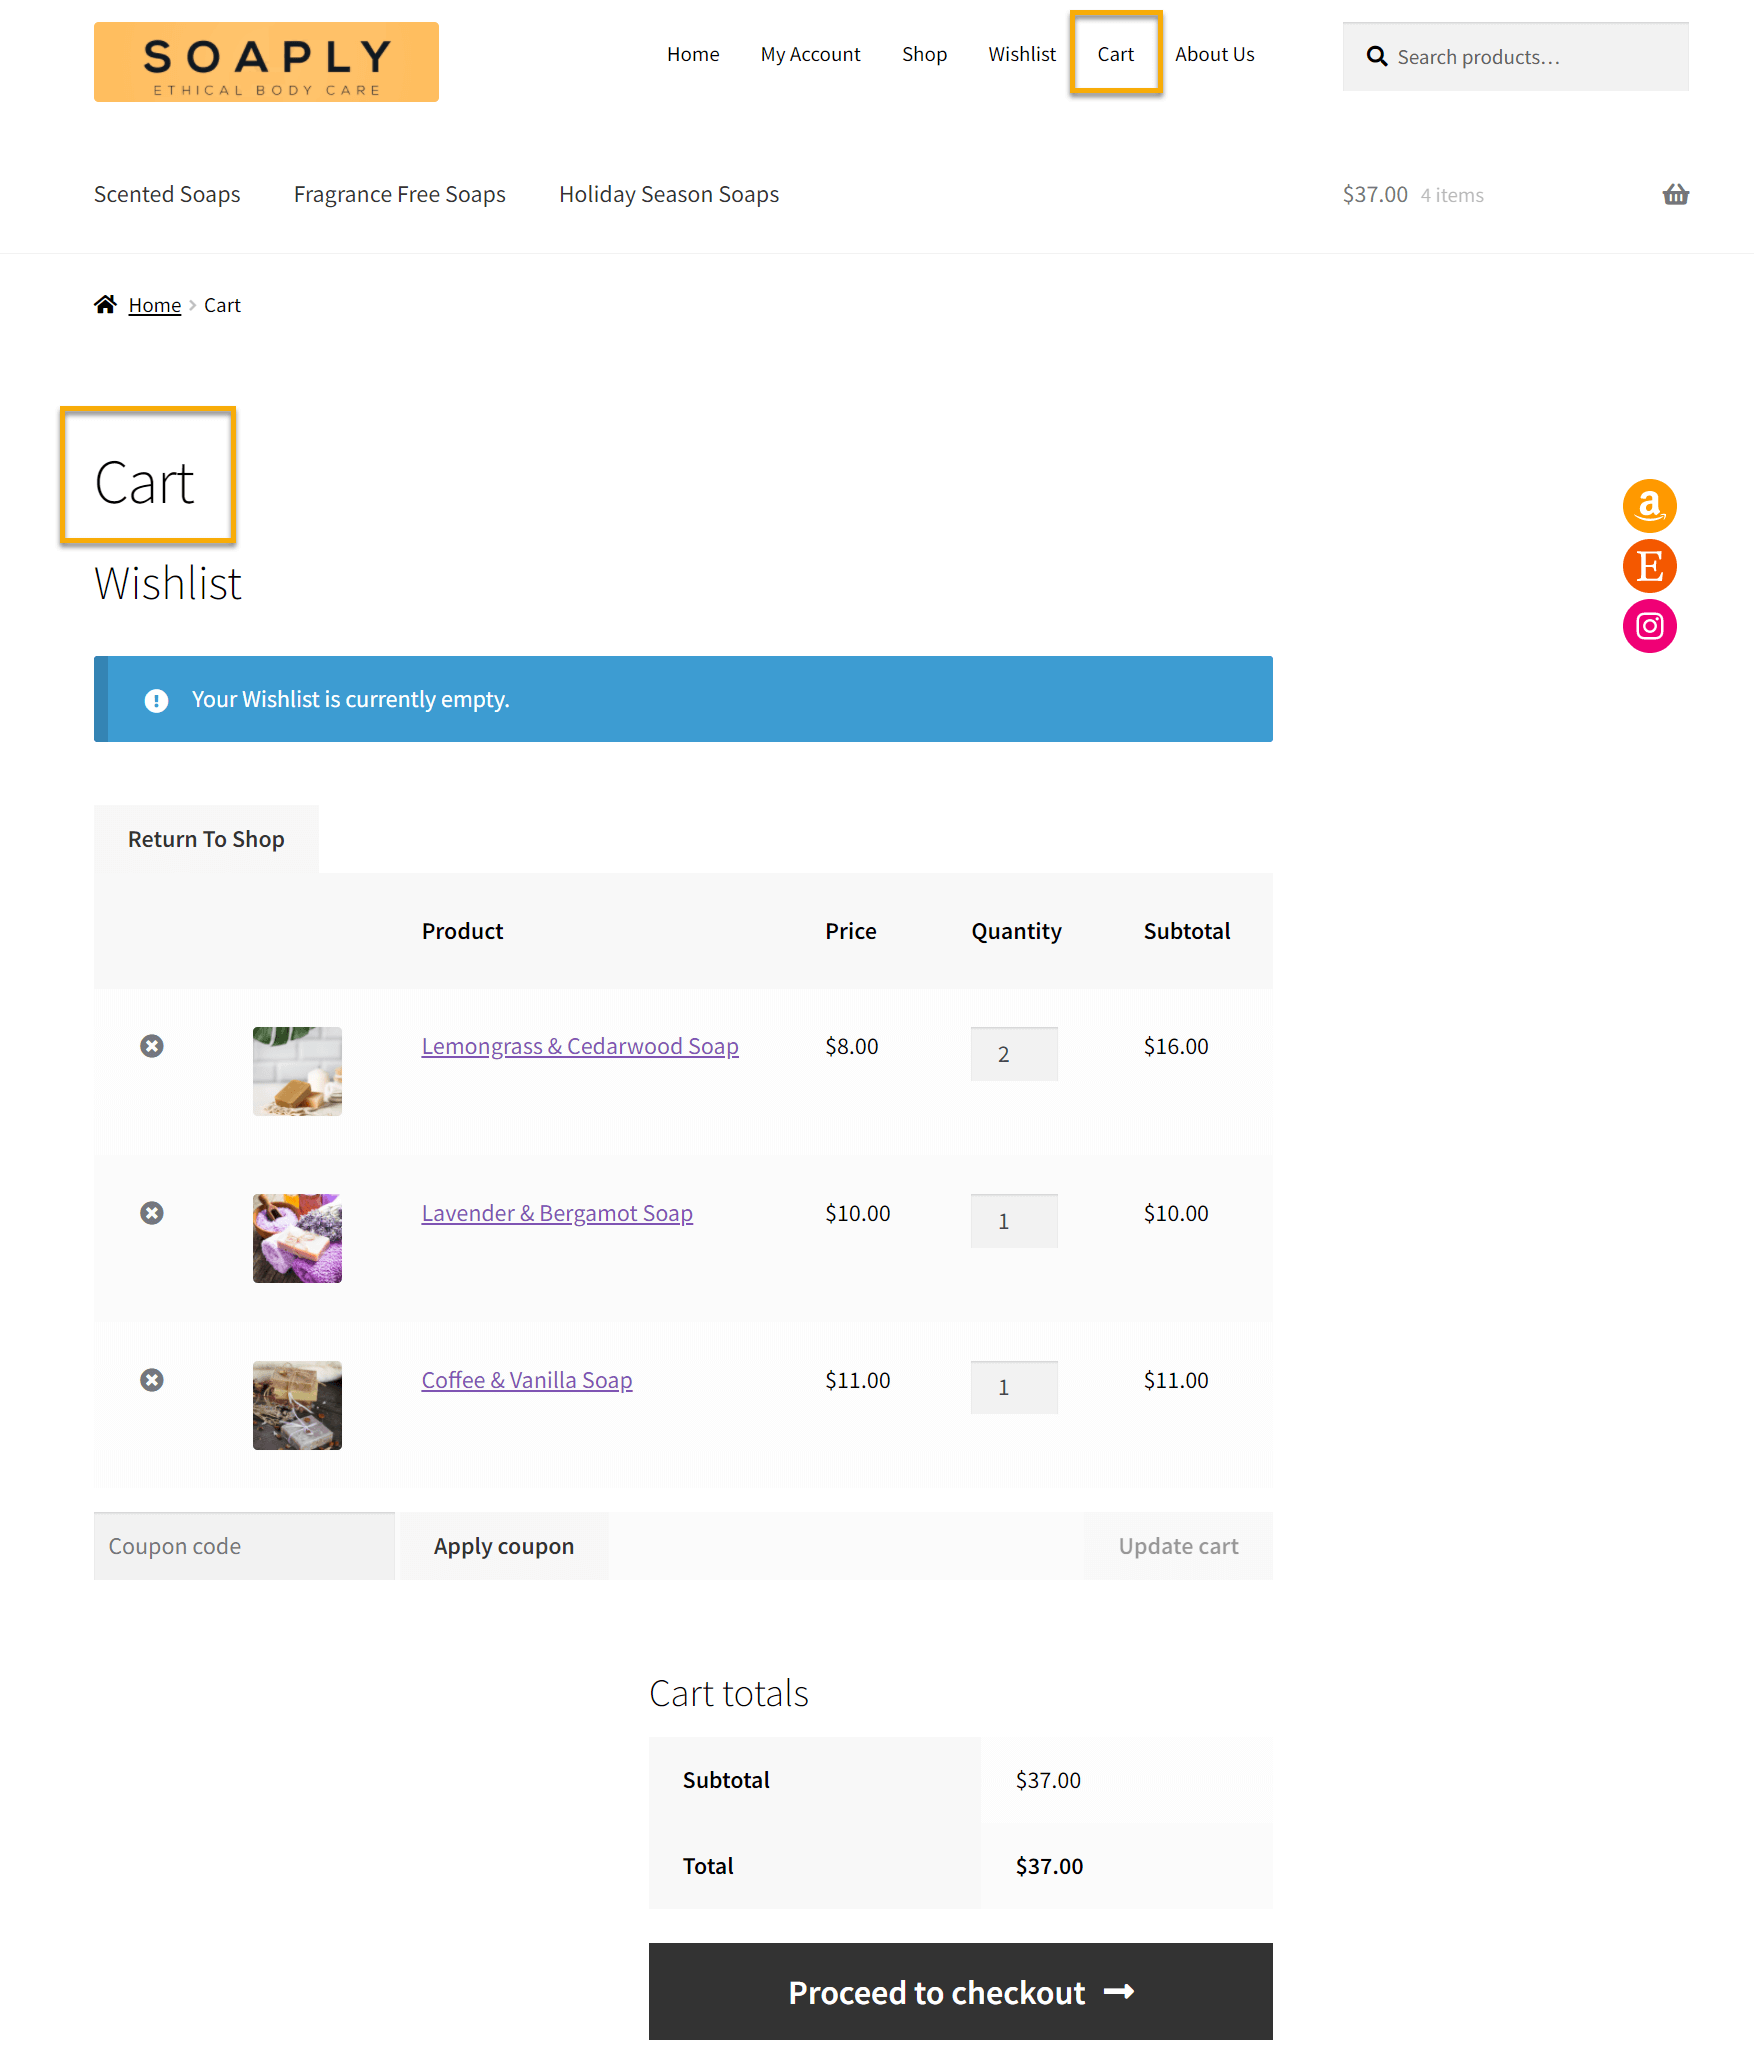Open the Etsy social icon
1754x2070 pixels.
pos(1649,566)
